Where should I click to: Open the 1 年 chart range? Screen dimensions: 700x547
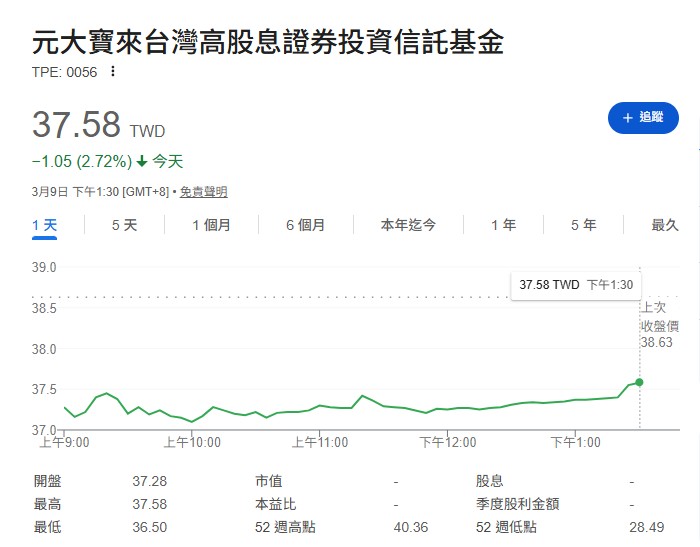(x=503, y=225)
